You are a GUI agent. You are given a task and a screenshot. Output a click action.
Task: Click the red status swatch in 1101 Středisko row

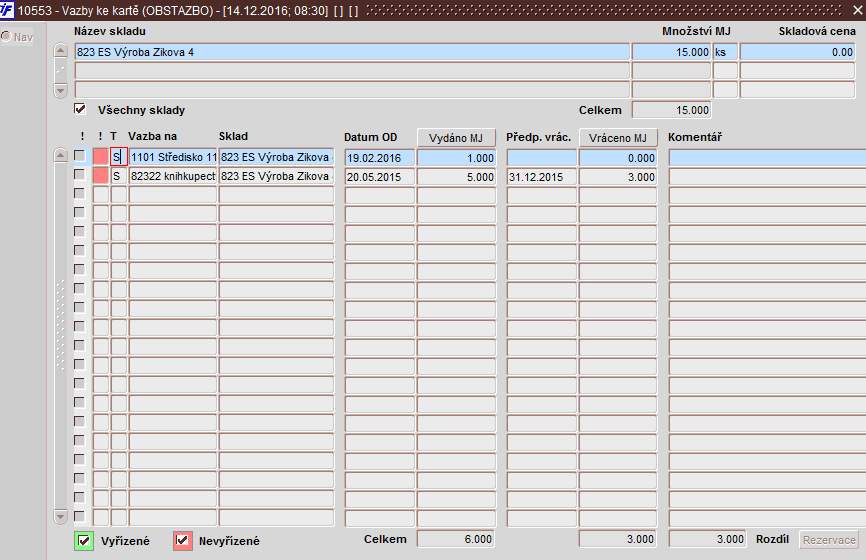pyautogui.click(x=101, y=157)
